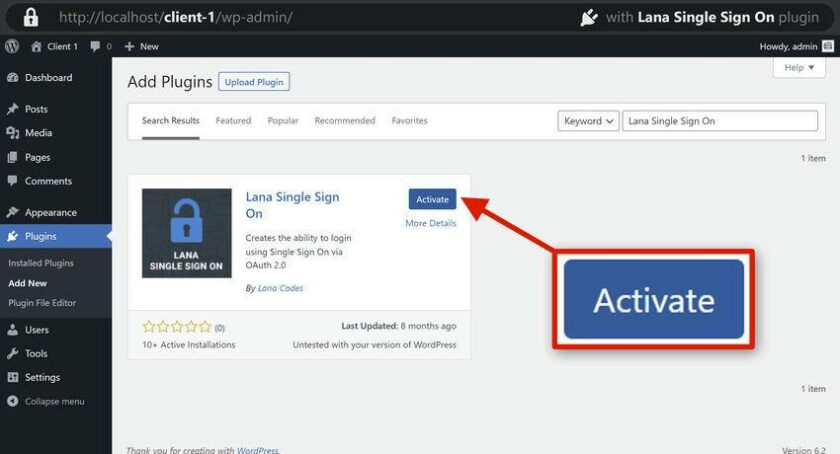
Task: Click the Add Plugins page heading
Action: click(x=170, y=82)
